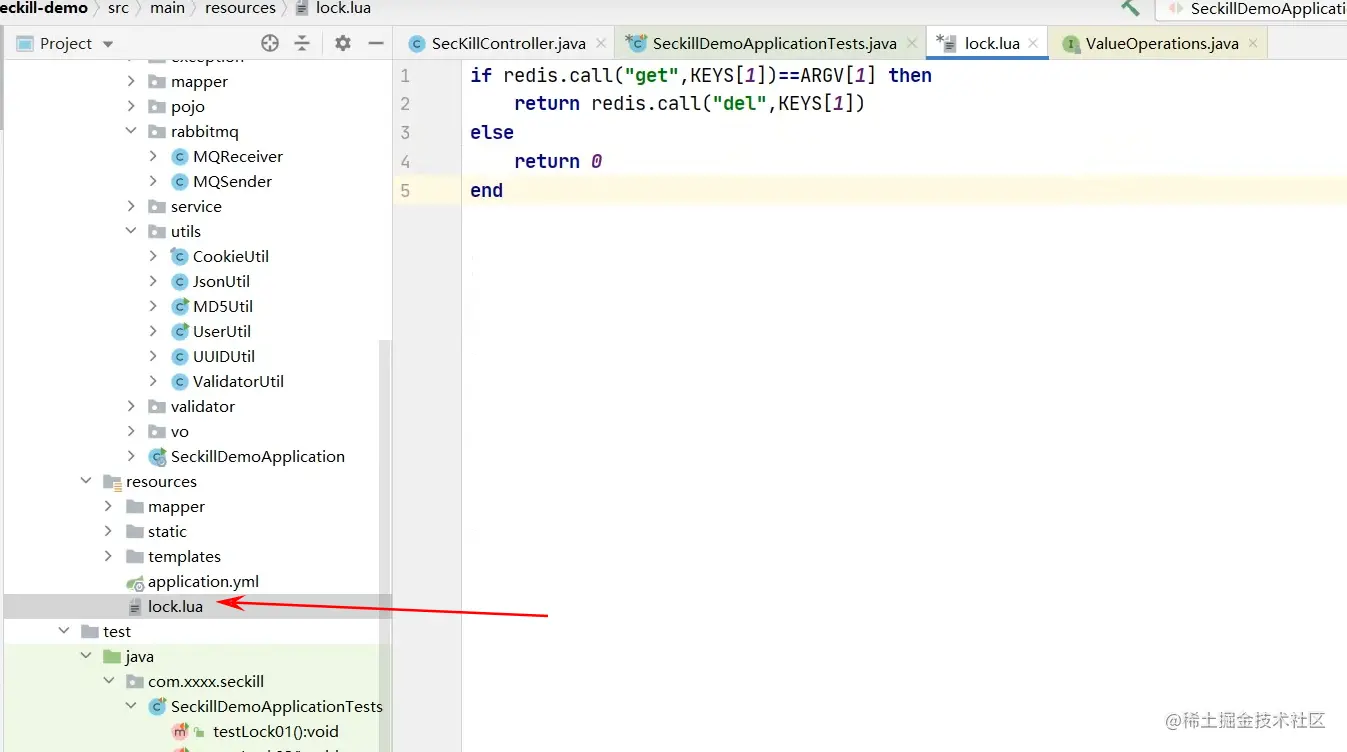1347x752 pixels.
Task: Hide the Project tool window
Action: (376, 43)
